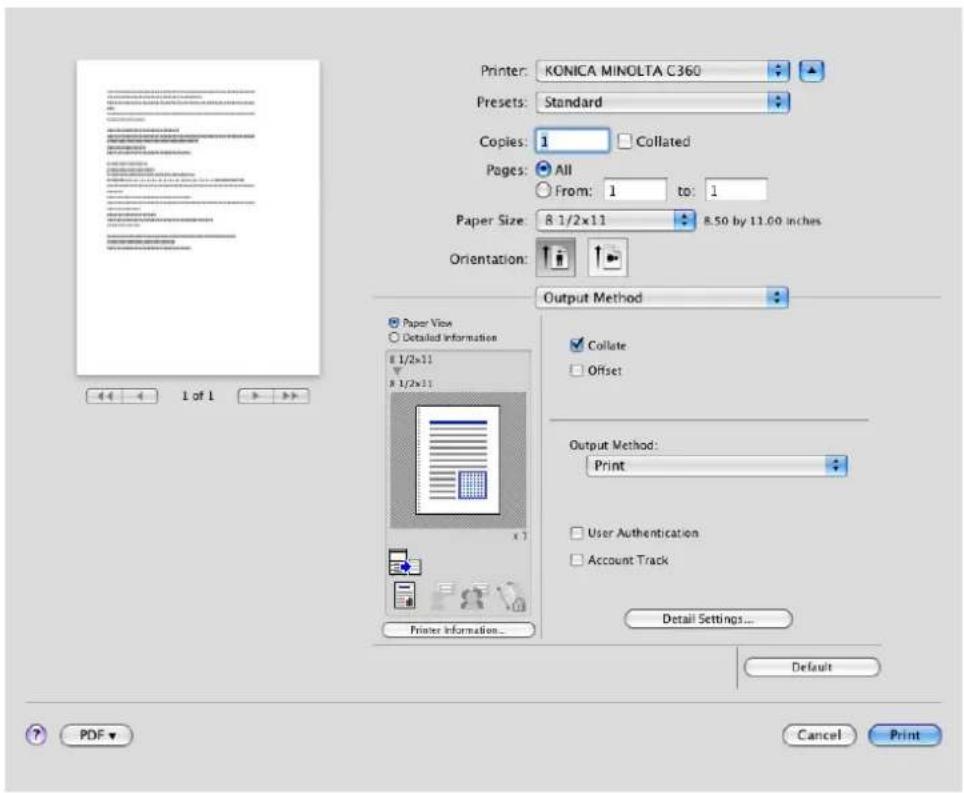Open the Output Method panel selector dropdown
The image size is (964, 793).
[x=662, y=298]
